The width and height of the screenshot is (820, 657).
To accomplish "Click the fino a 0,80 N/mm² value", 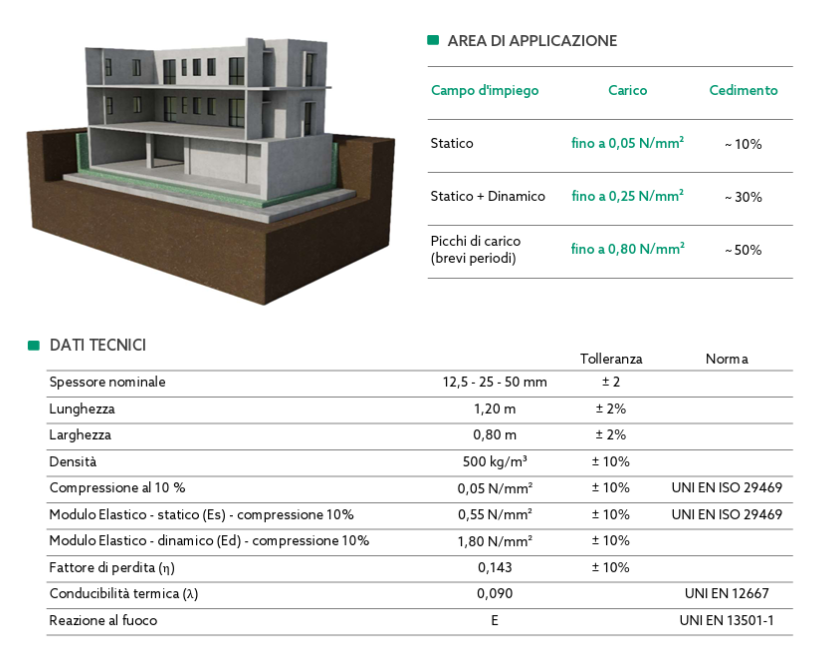I will click(627, 249).
